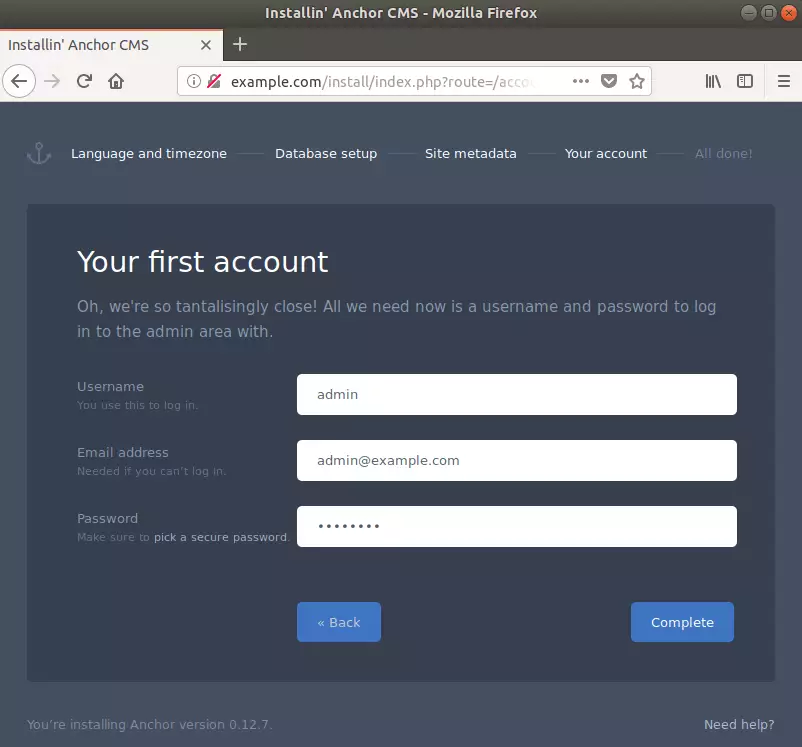Image resolution: width=802 pixels, height=747 pixels.
Task: Click the Email address label
Action: pyautogui.click(x=123, y=452)
